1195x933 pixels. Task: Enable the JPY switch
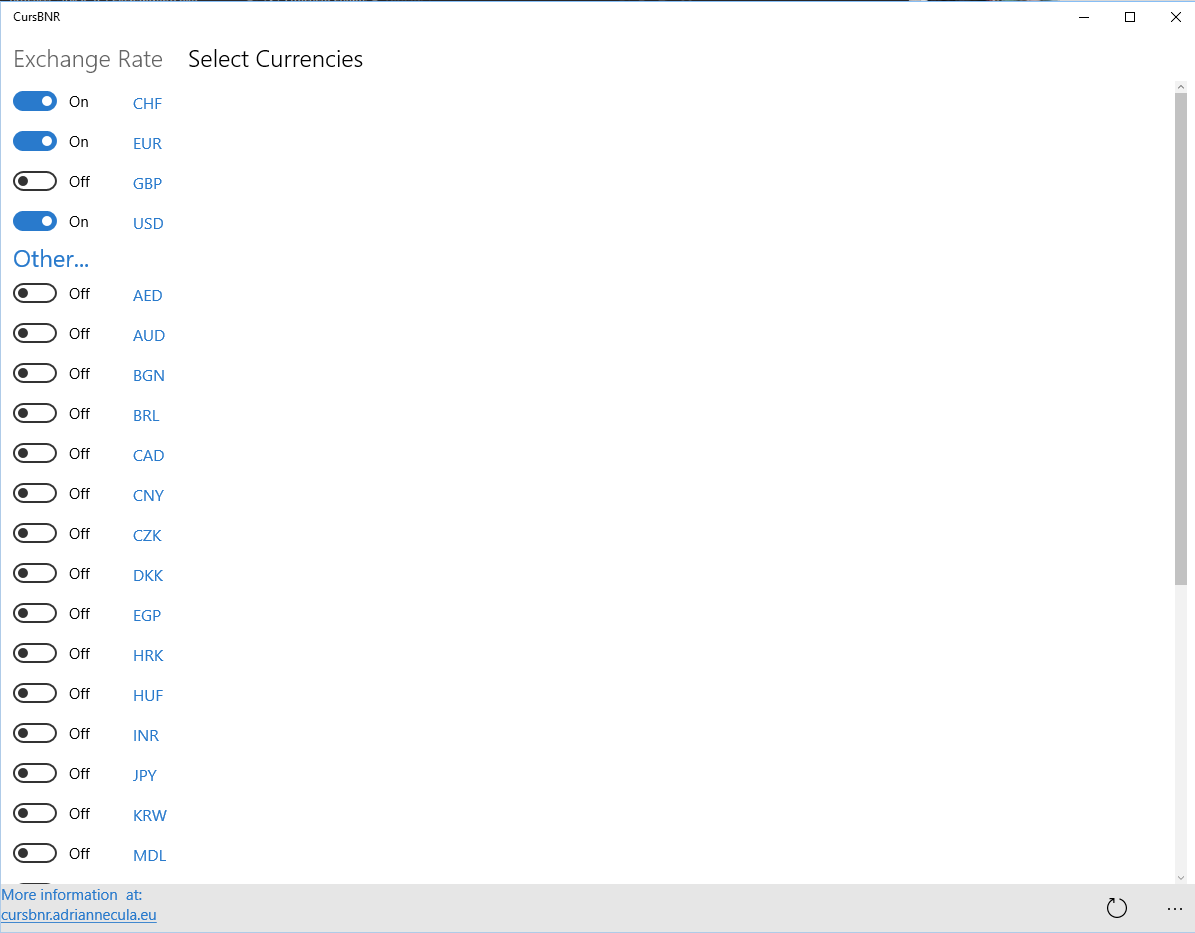tap(35, 773)
